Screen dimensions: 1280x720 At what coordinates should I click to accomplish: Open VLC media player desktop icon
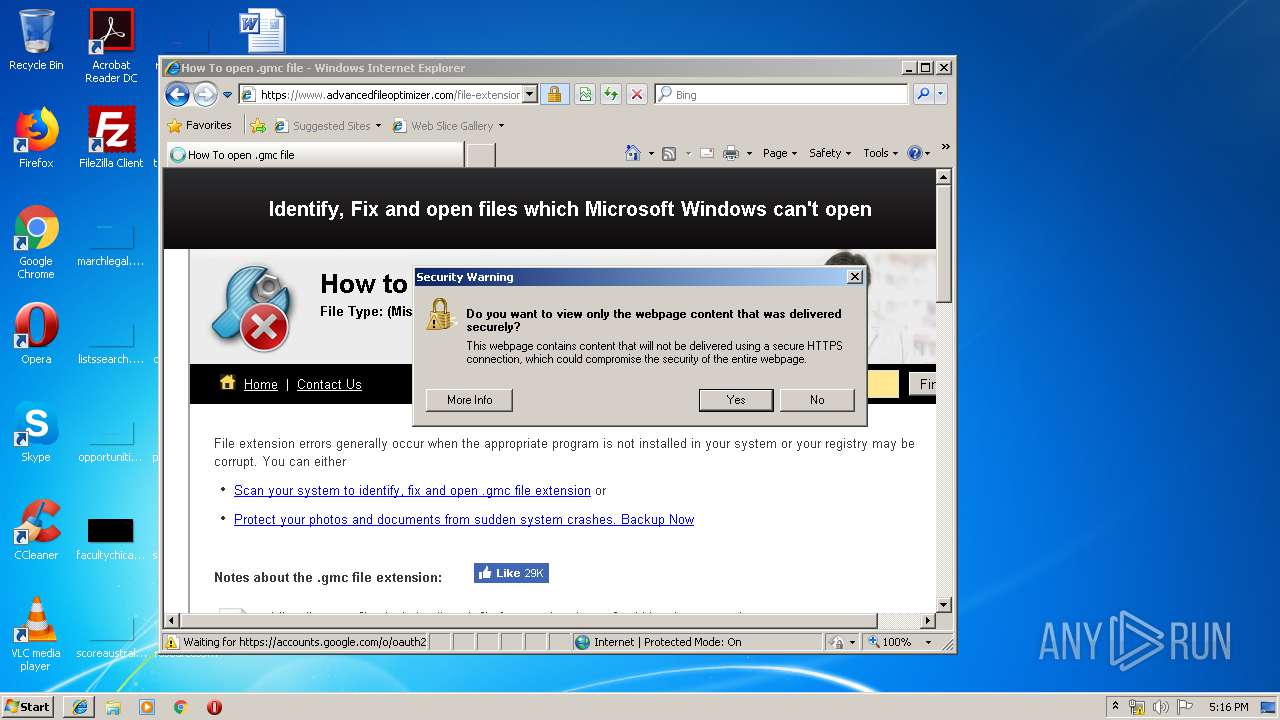tap(36, 634)
